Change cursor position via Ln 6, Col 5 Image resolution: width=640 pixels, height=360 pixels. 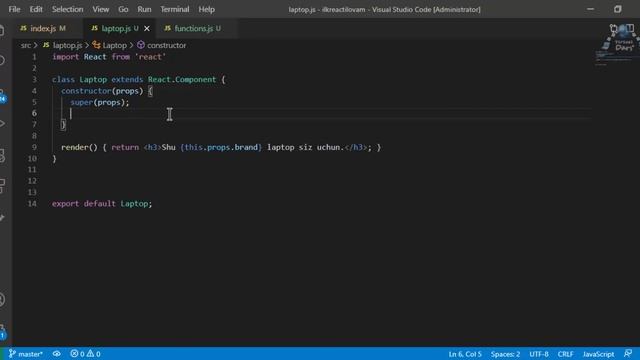(x=465, y=354)
